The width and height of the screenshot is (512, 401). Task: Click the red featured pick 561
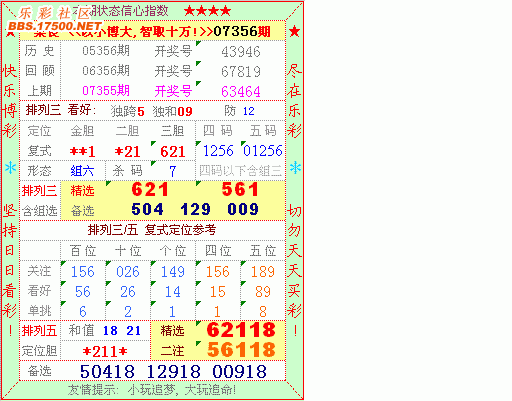coord(240,190)
